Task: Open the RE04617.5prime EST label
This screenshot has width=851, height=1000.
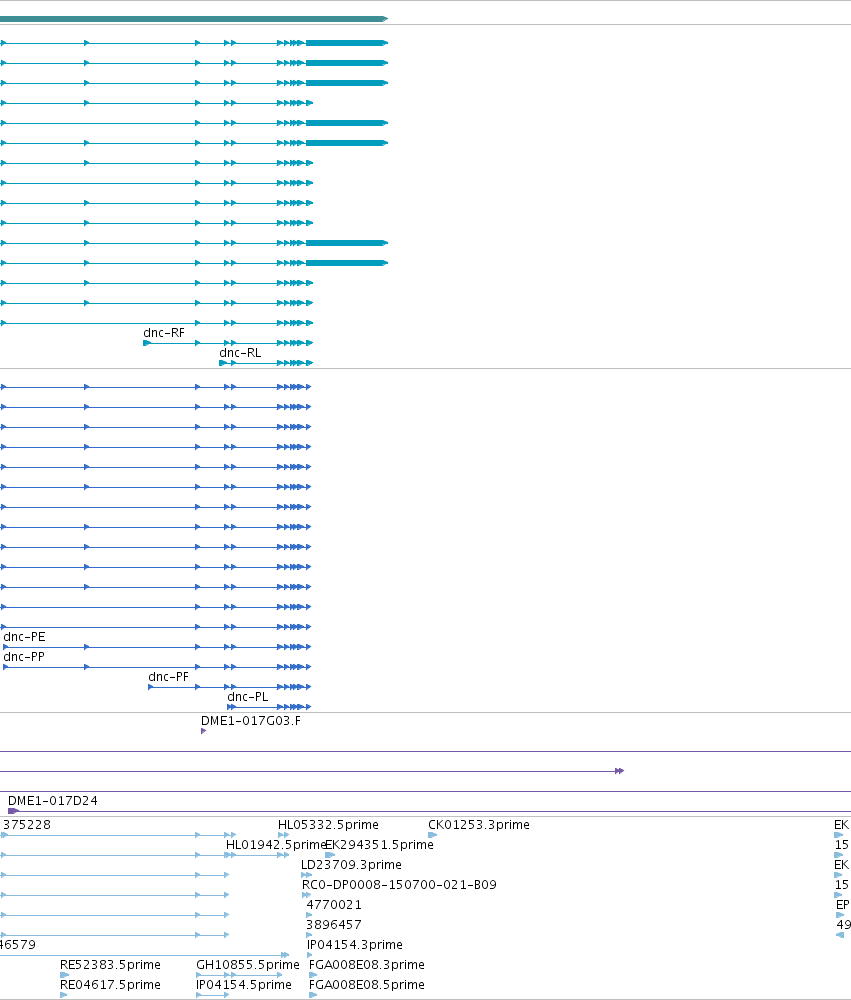Action: click(110, 985)
